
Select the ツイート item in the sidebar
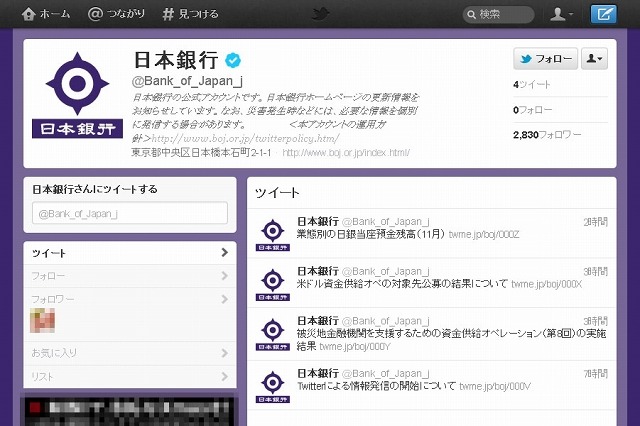pyautogui.click(x=130, y=253)
